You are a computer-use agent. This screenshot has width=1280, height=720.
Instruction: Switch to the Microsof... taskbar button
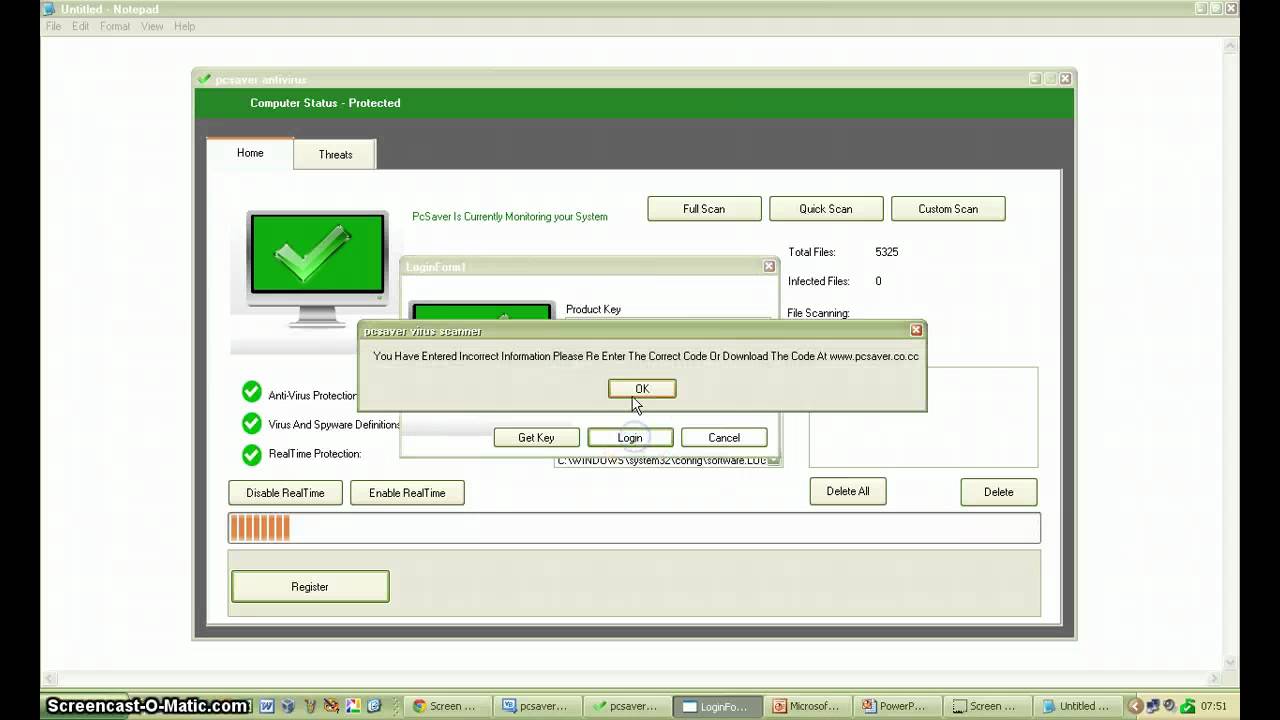(808, 706)
